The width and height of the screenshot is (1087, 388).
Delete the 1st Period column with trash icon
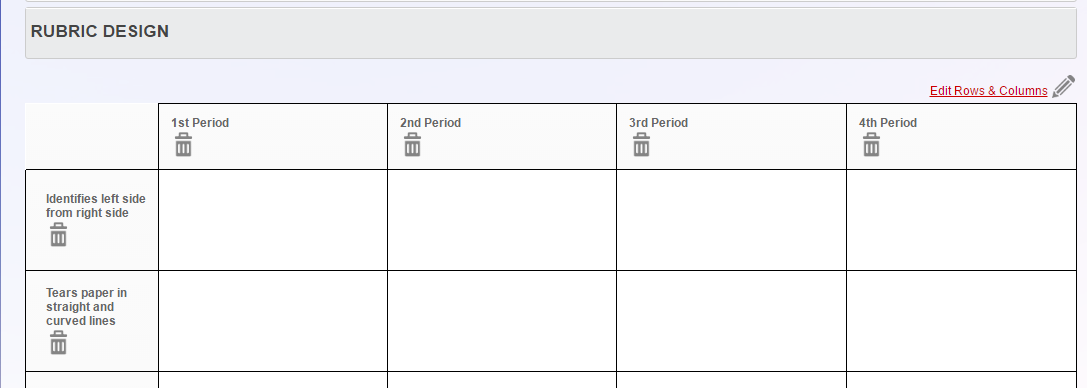point(183,145)
